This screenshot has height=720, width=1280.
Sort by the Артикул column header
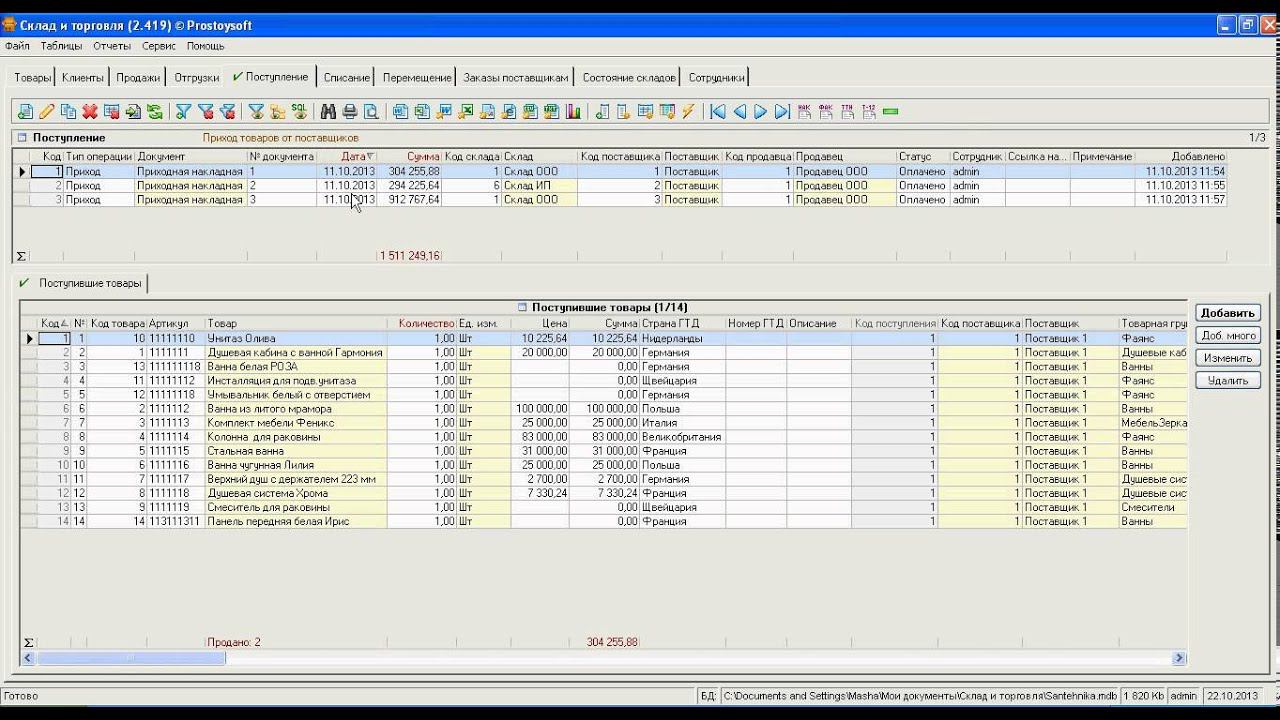pos(176,323)
